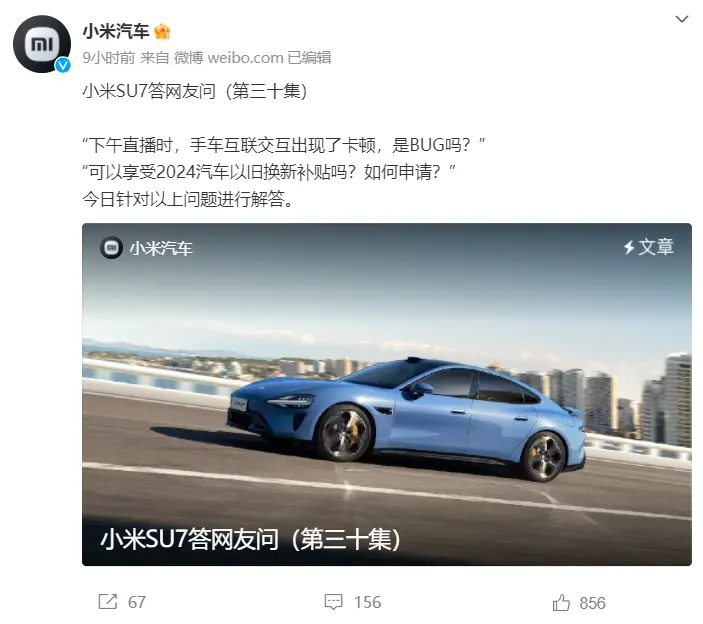
Task: Click the MI logo inside article card
Action: tap(111, 247)
